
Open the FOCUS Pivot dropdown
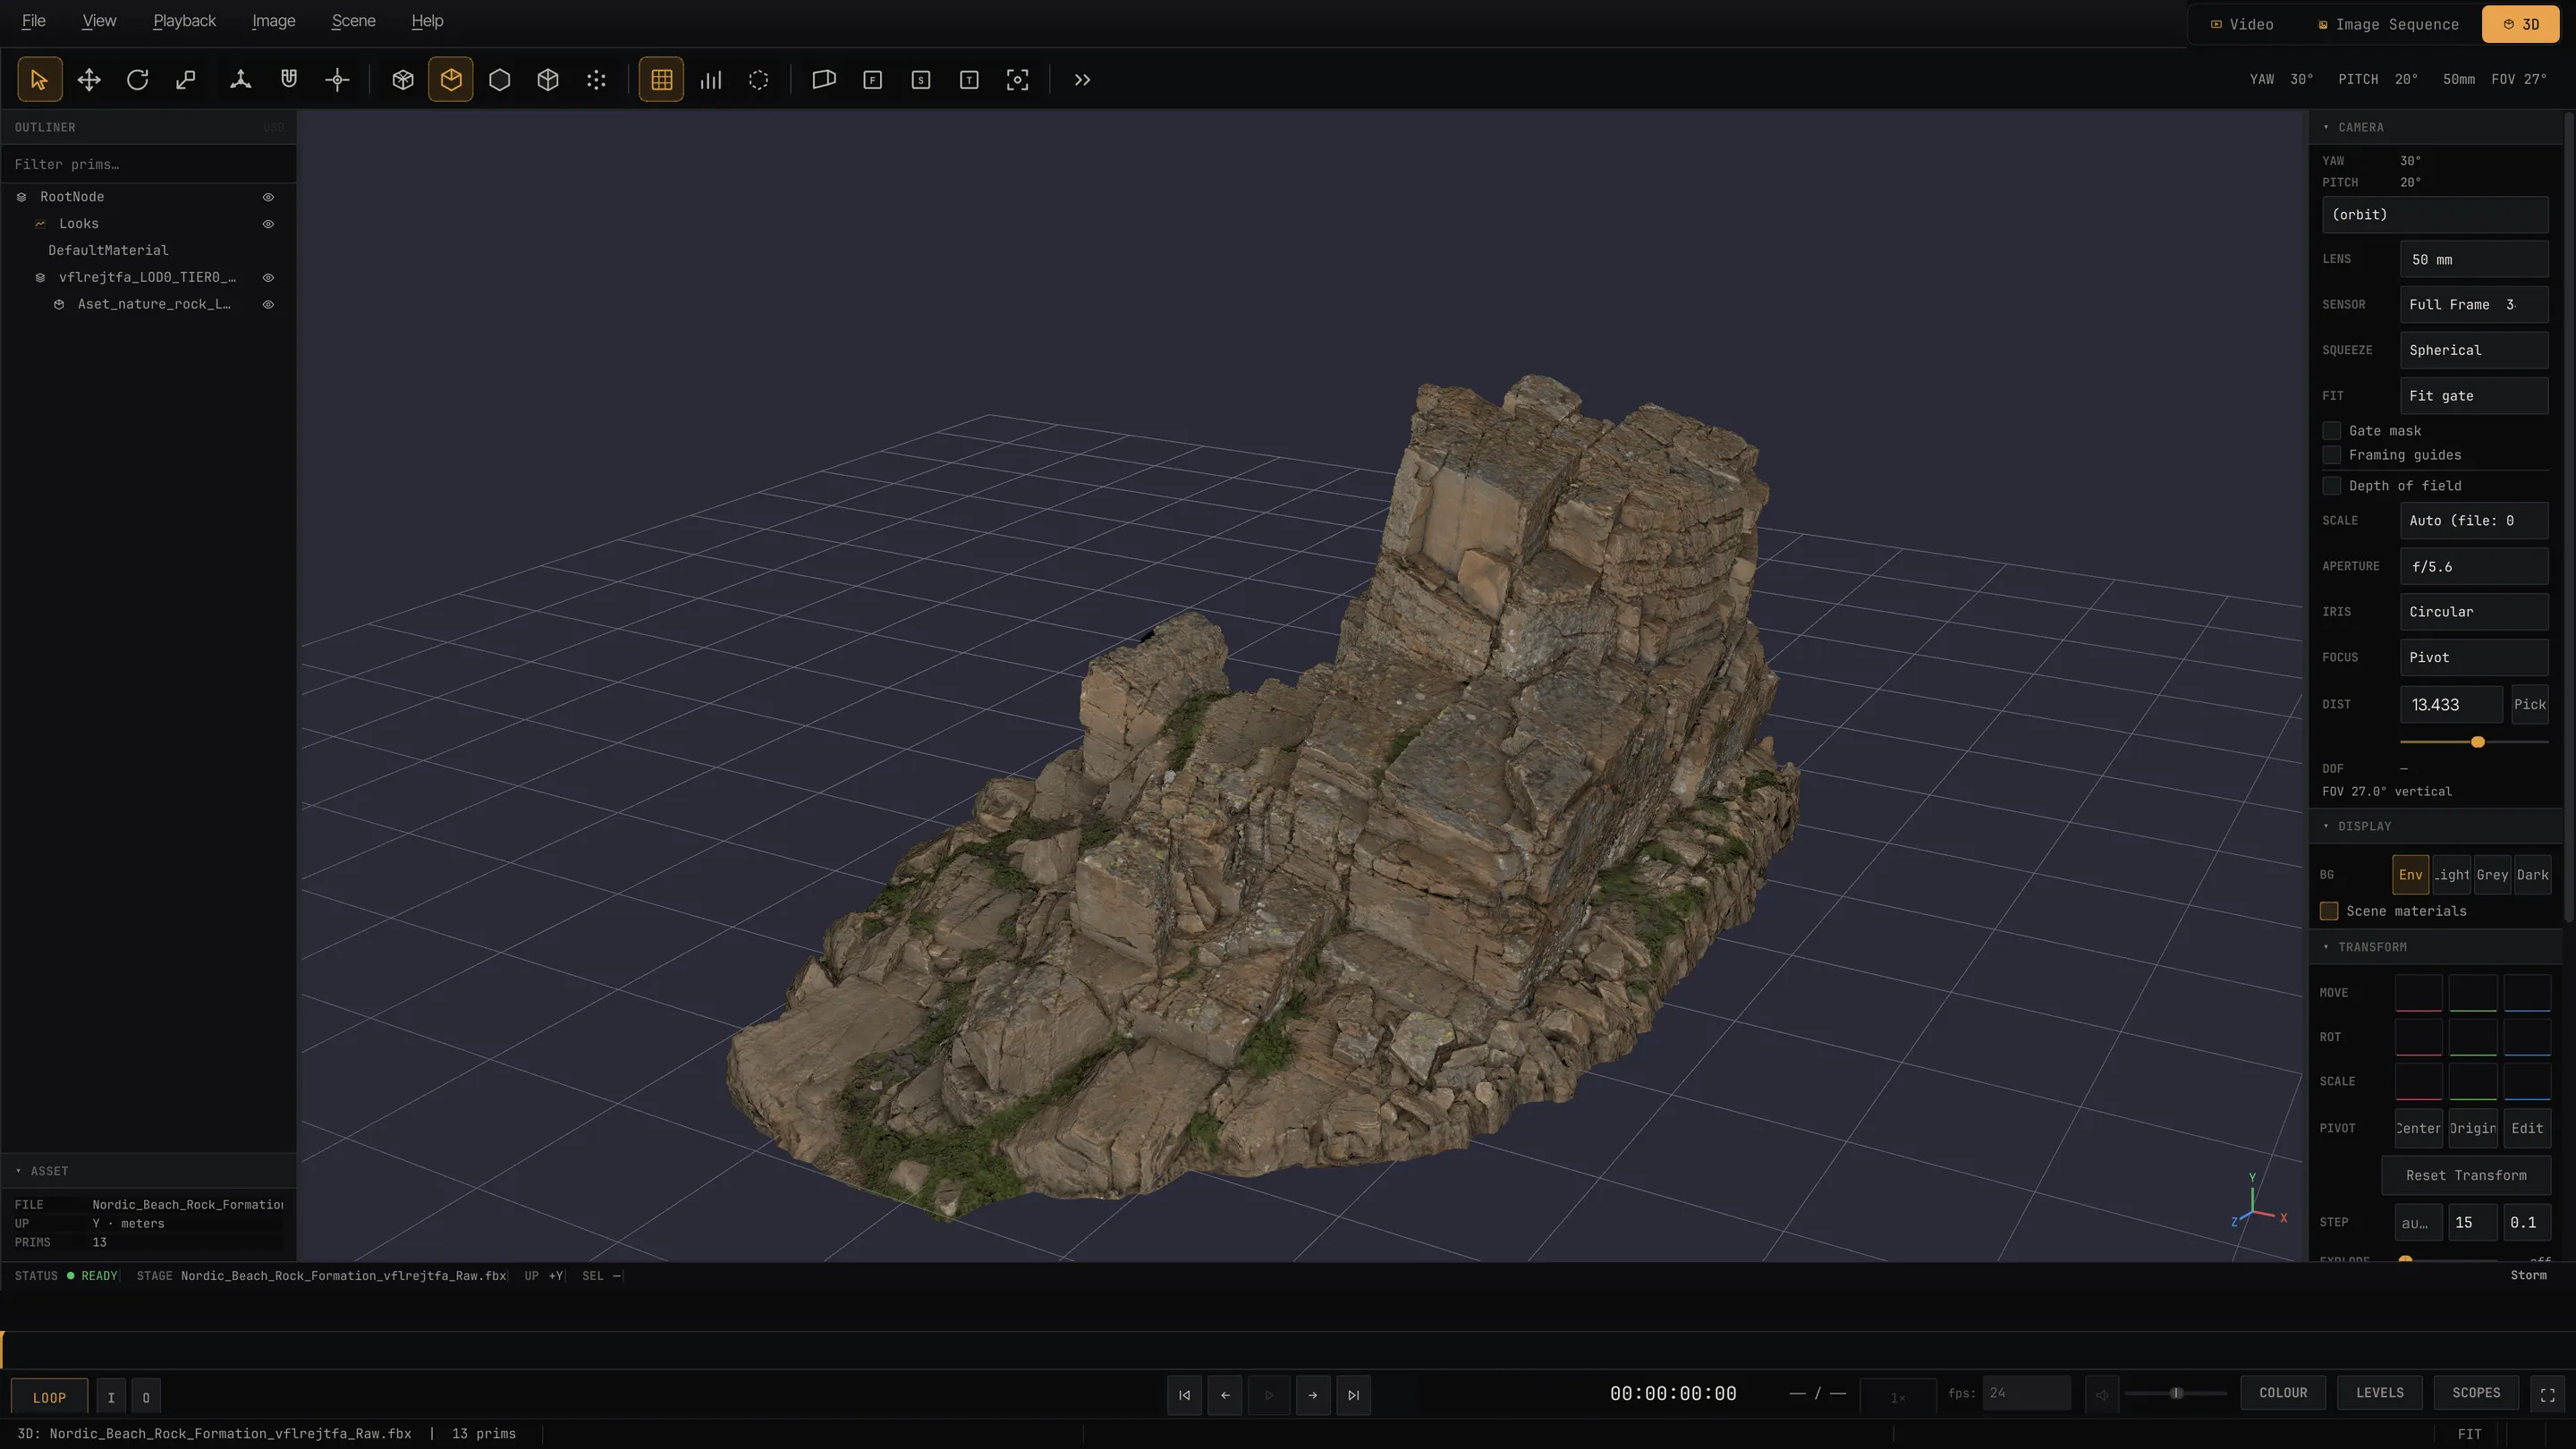[2474, 657]
